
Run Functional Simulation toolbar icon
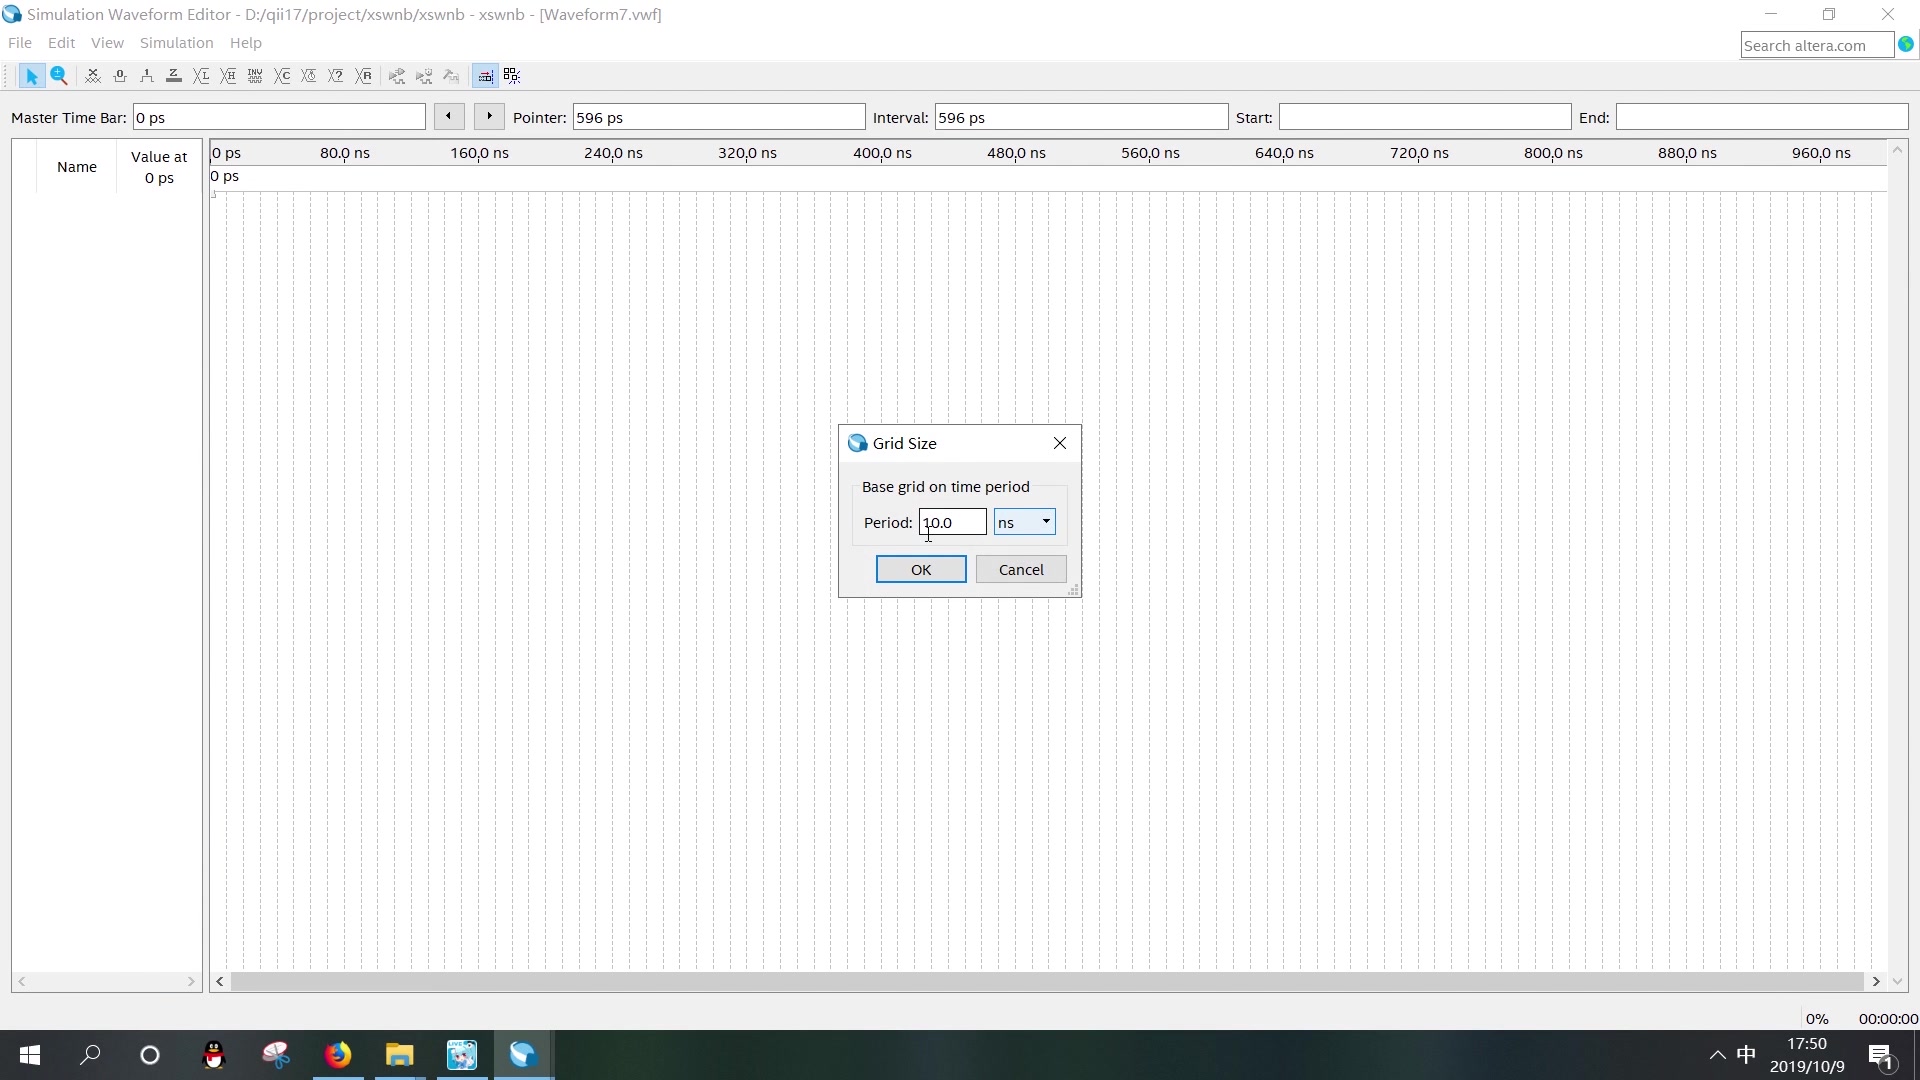[x=397, y=76]
